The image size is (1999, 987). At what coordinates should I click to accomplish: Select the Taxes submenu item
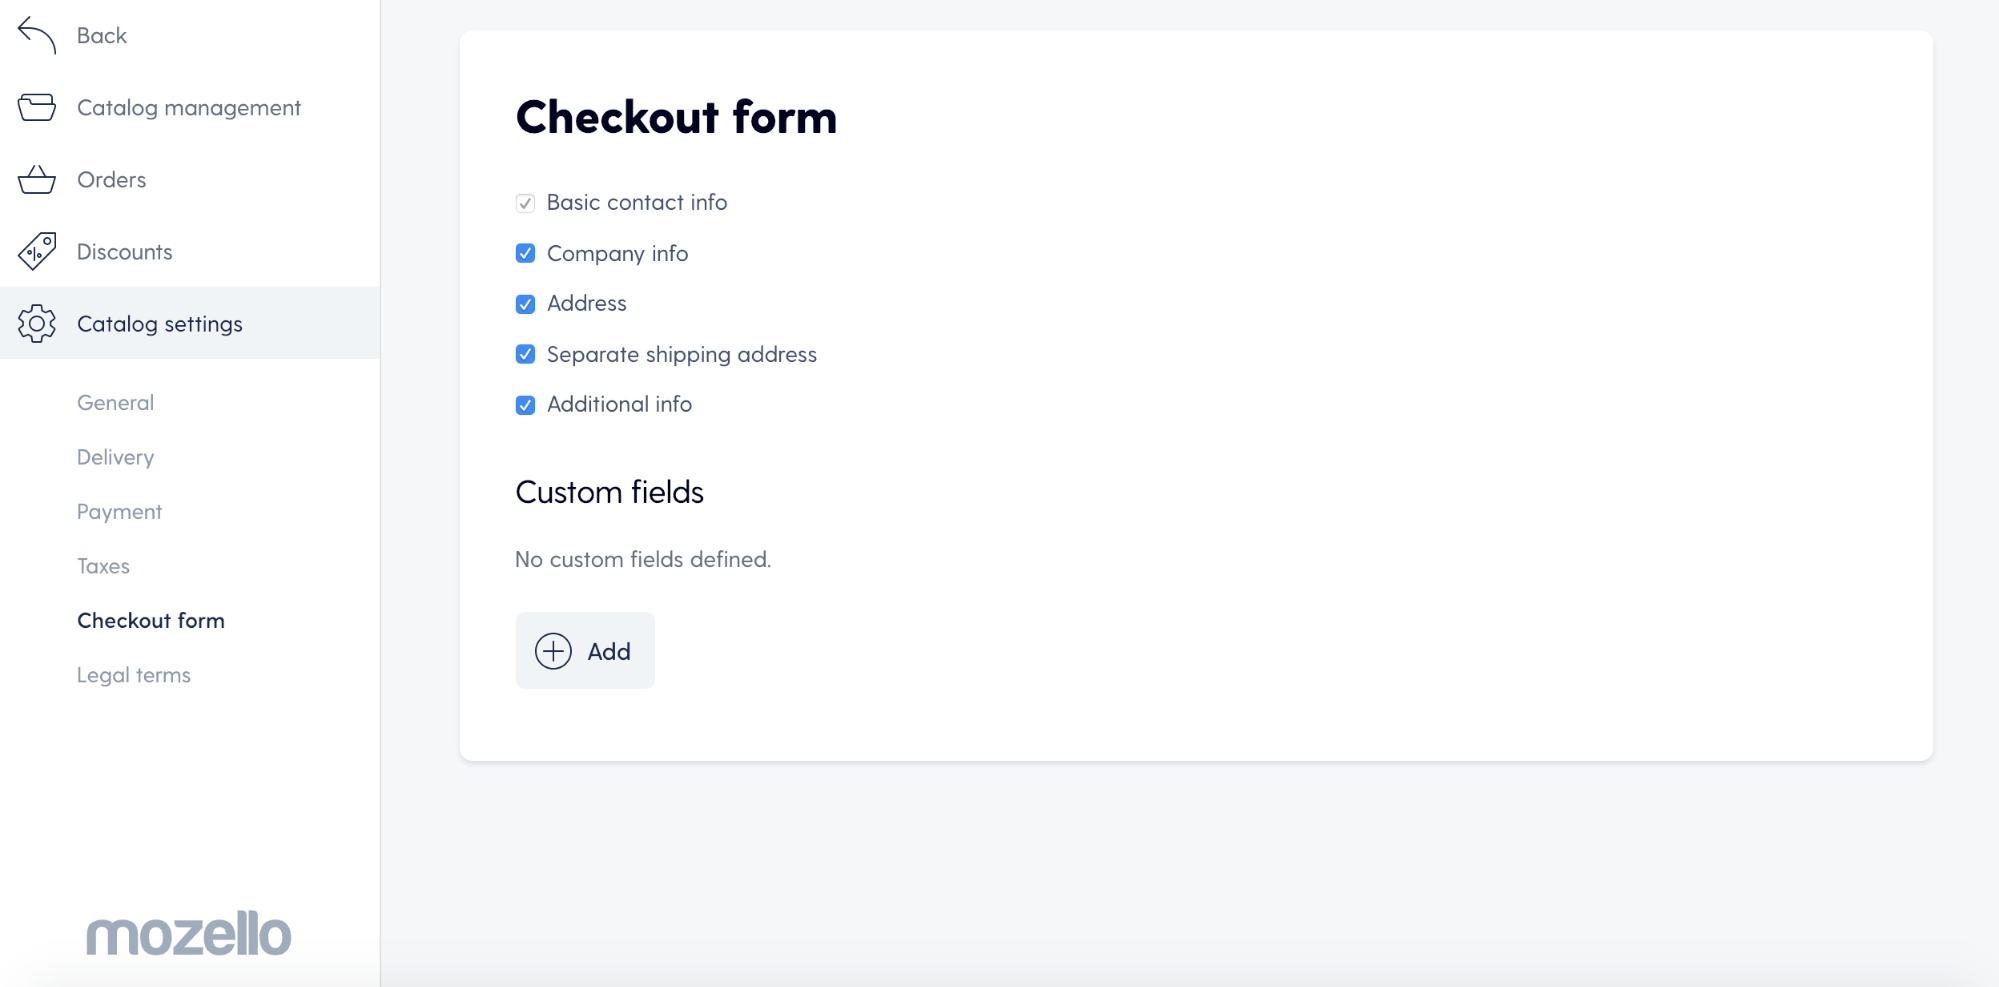point(103,566)
